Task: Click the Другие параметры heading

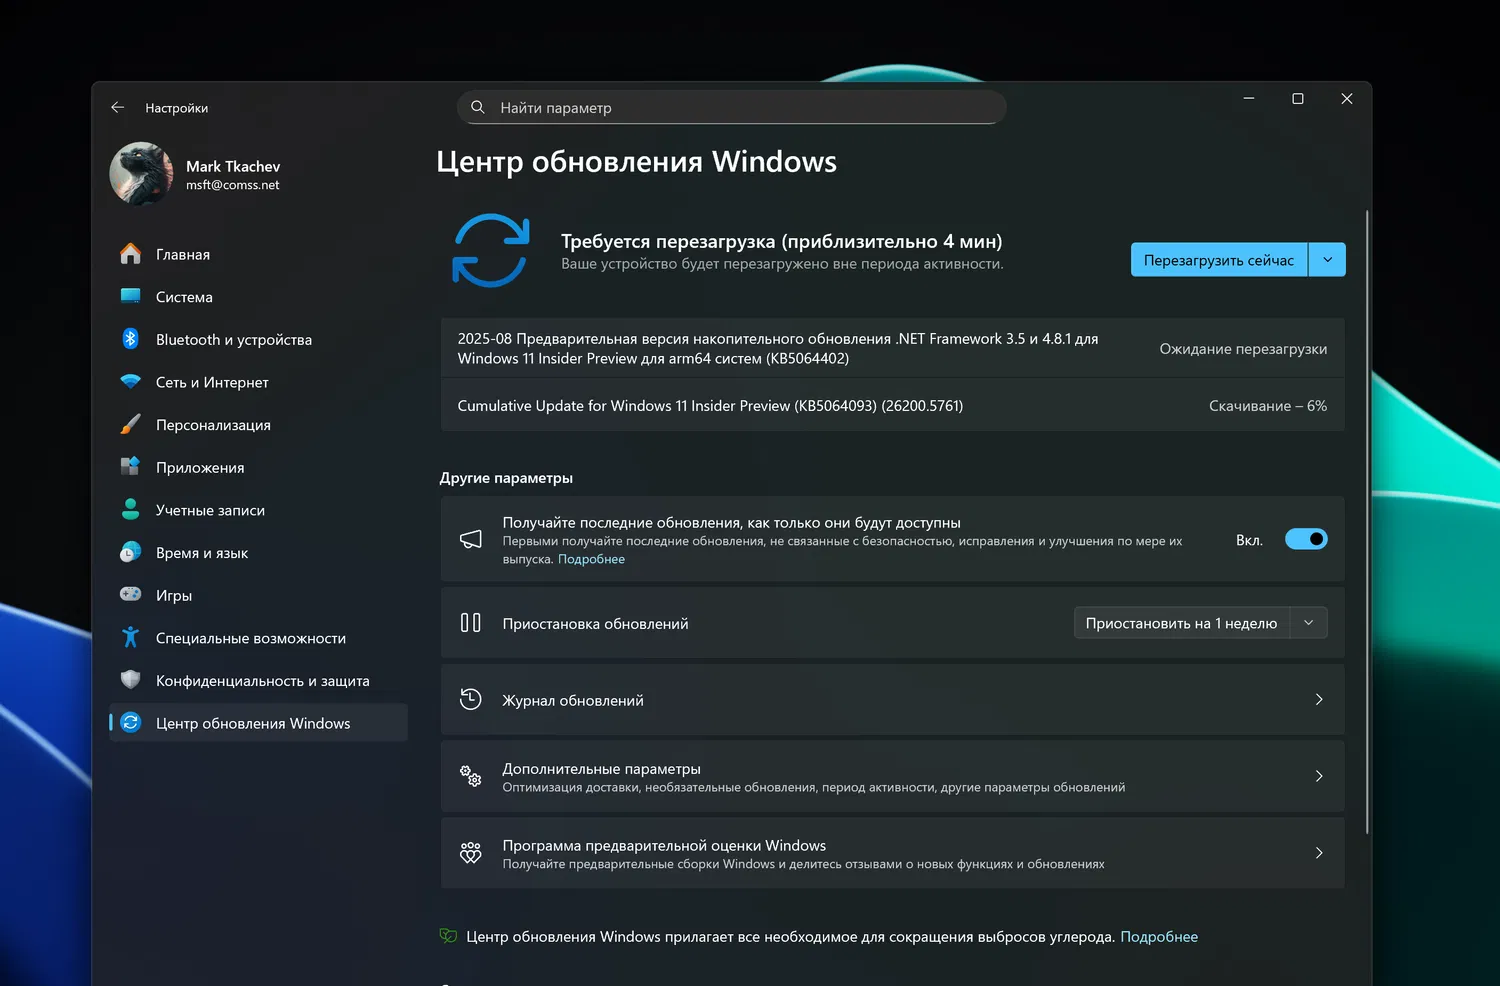Action: [x=506, y=478]
